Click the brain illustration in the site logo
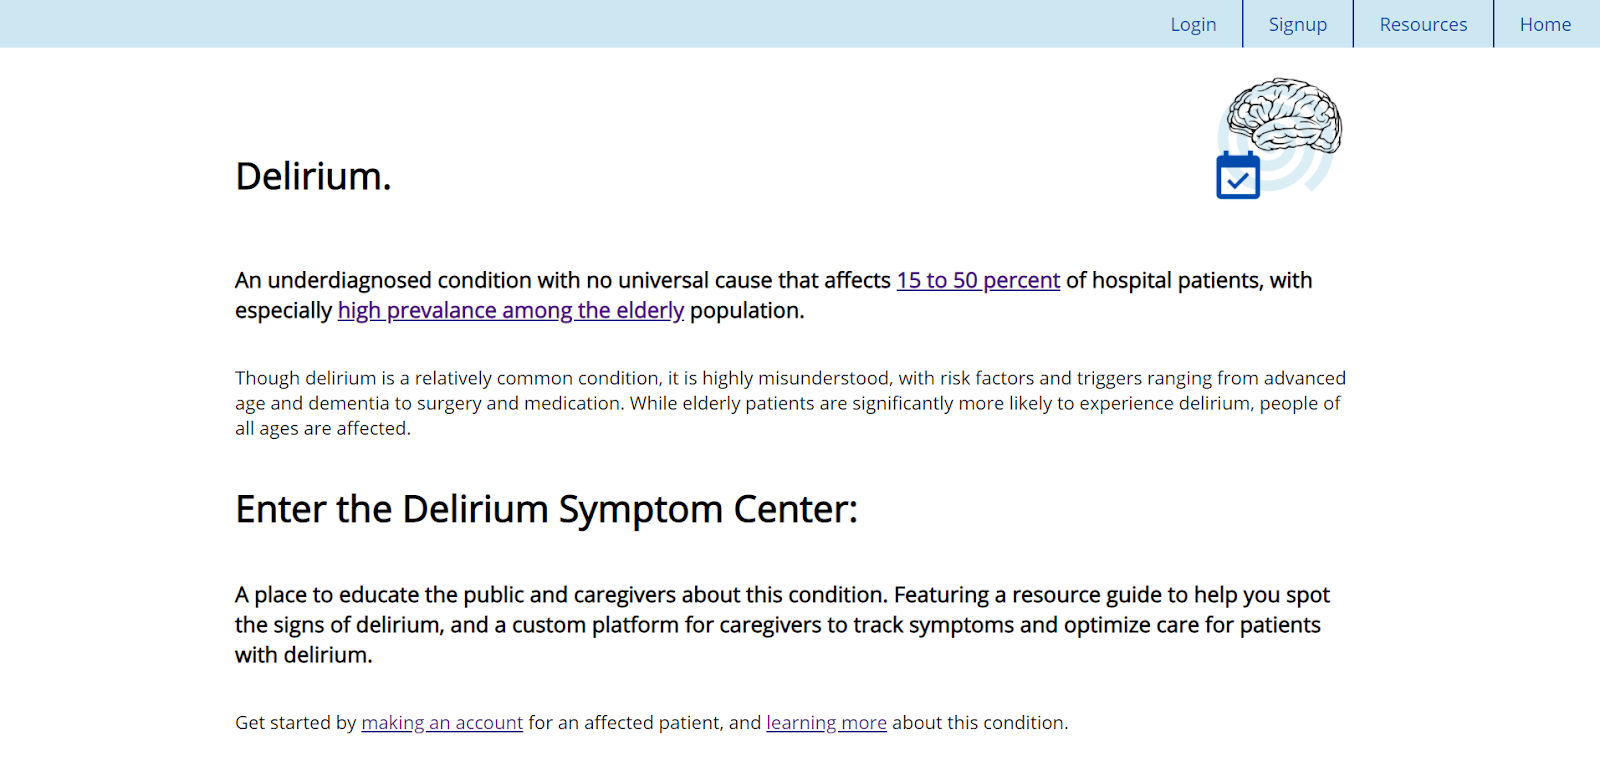1600x766 pixels. coord(1285,115)
